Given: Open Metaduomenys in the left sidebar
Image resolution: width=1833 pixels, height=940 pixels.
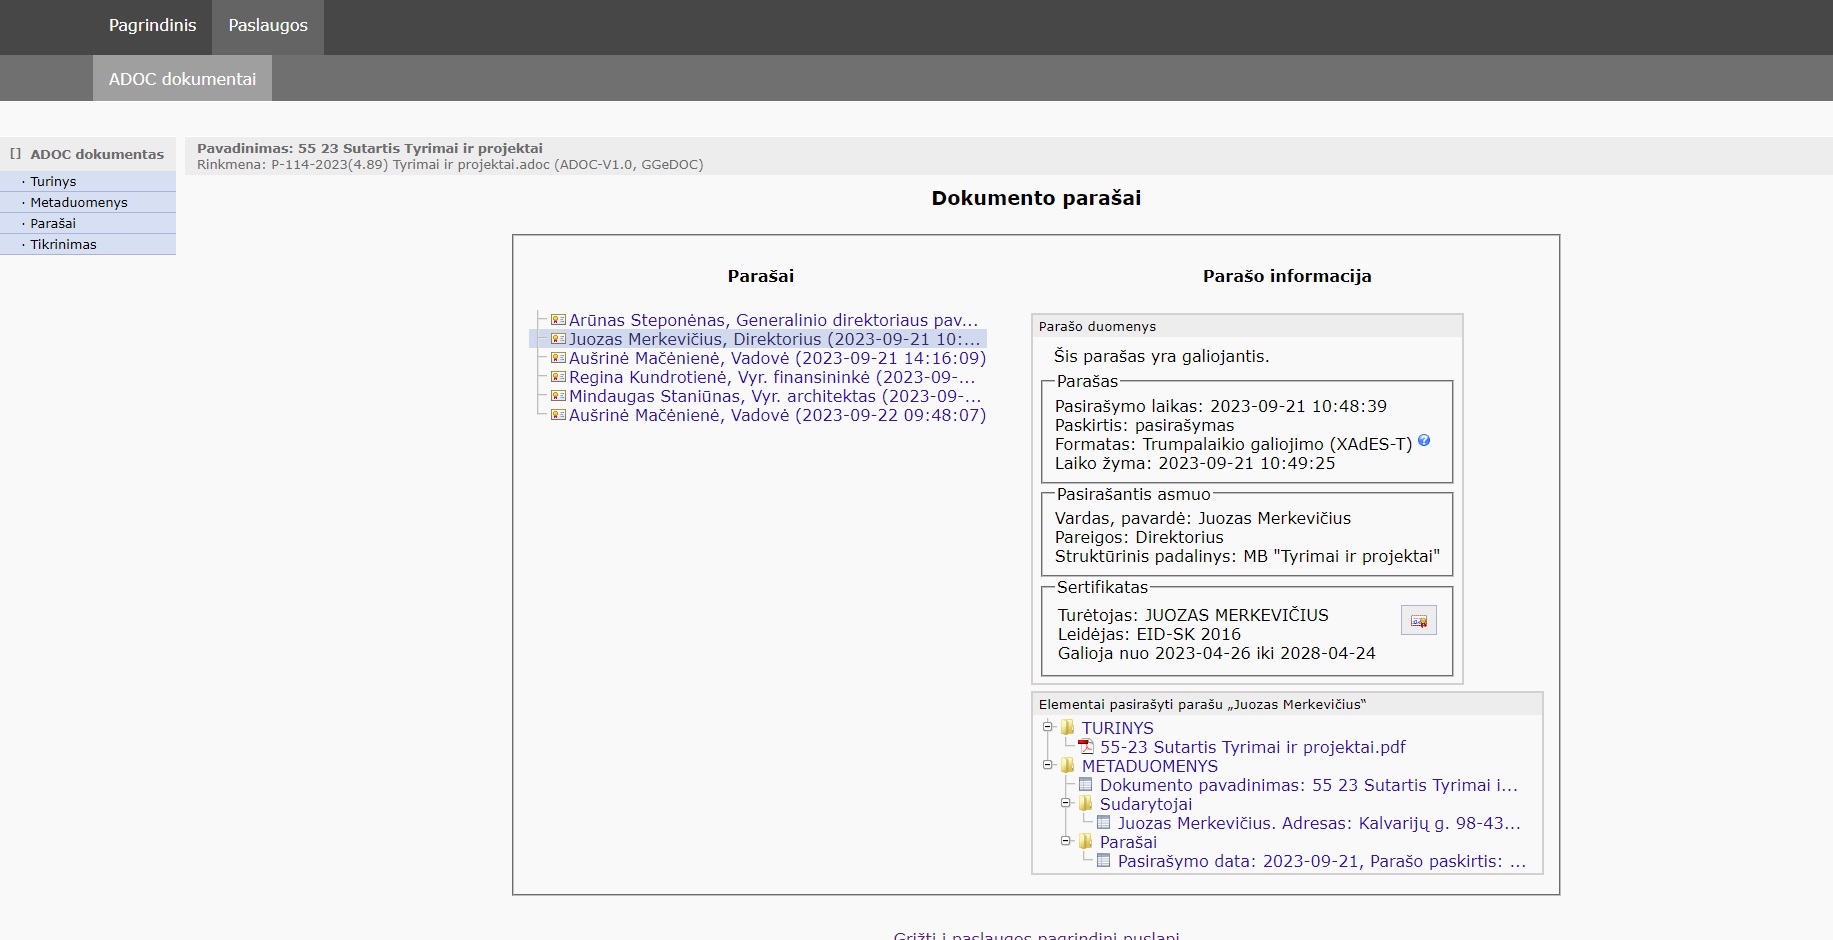Looking at the screenshot, I should [78, 202].
